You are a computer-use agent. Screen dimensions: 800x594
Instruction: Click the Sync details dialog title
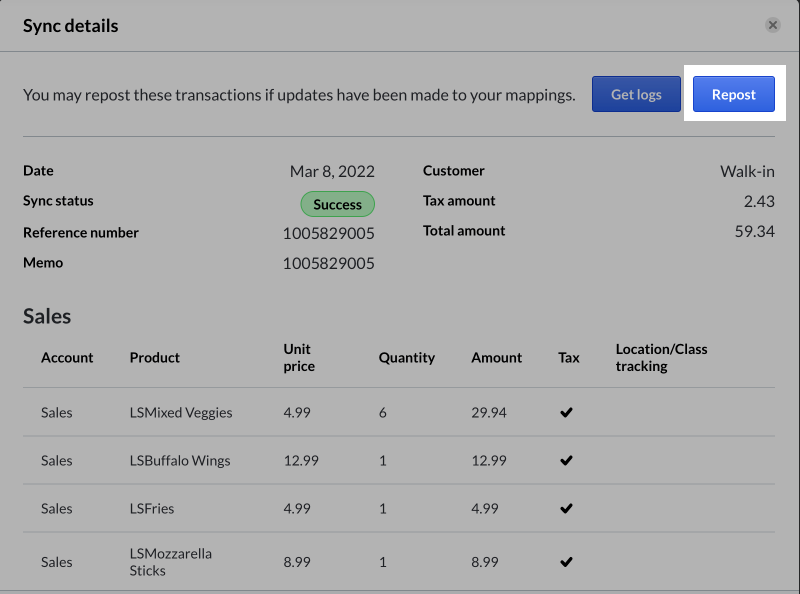coord(71,26)
